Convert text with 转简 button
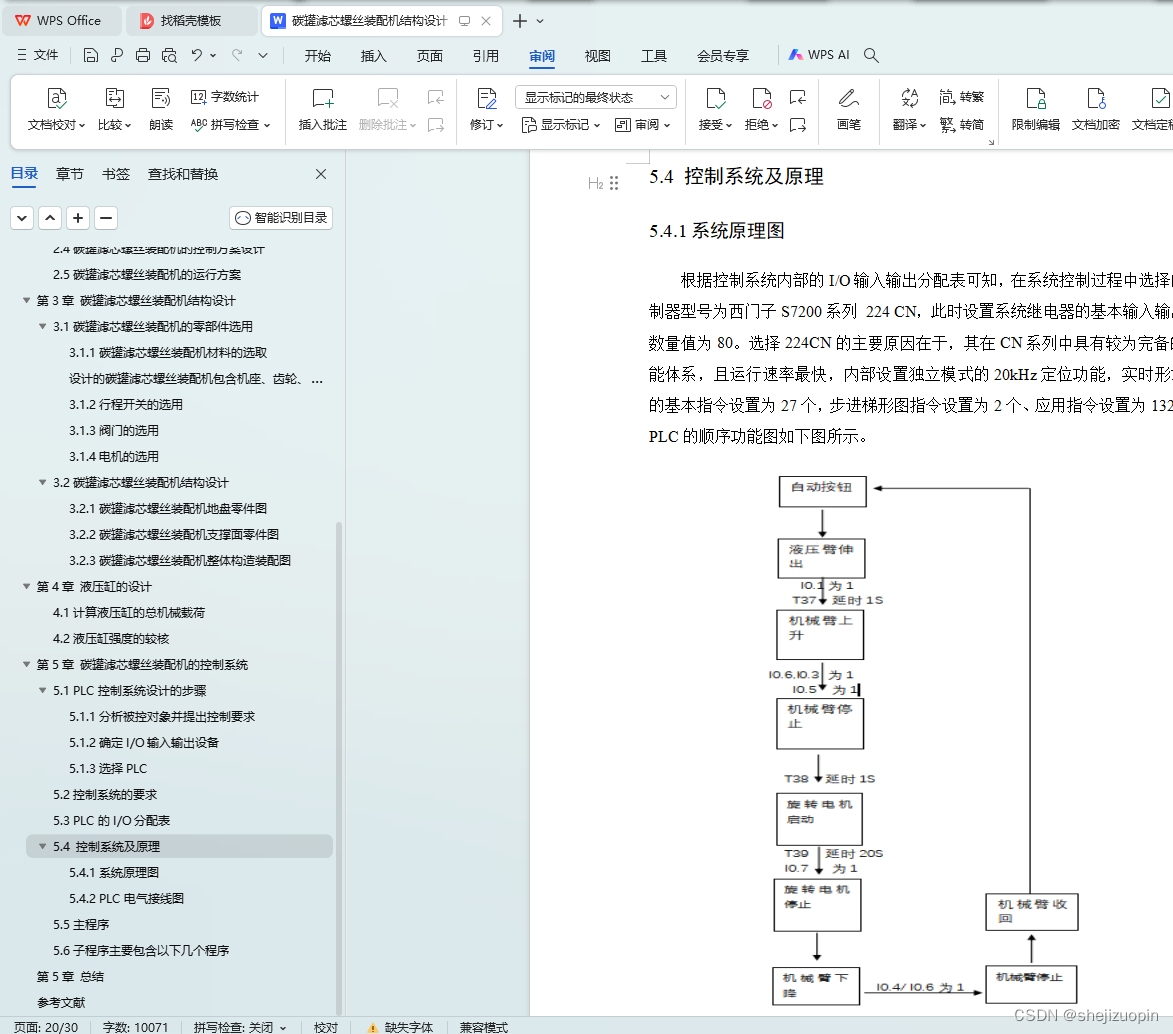The height and width of the screenshot is (1034, 1173). coord(962,124)
